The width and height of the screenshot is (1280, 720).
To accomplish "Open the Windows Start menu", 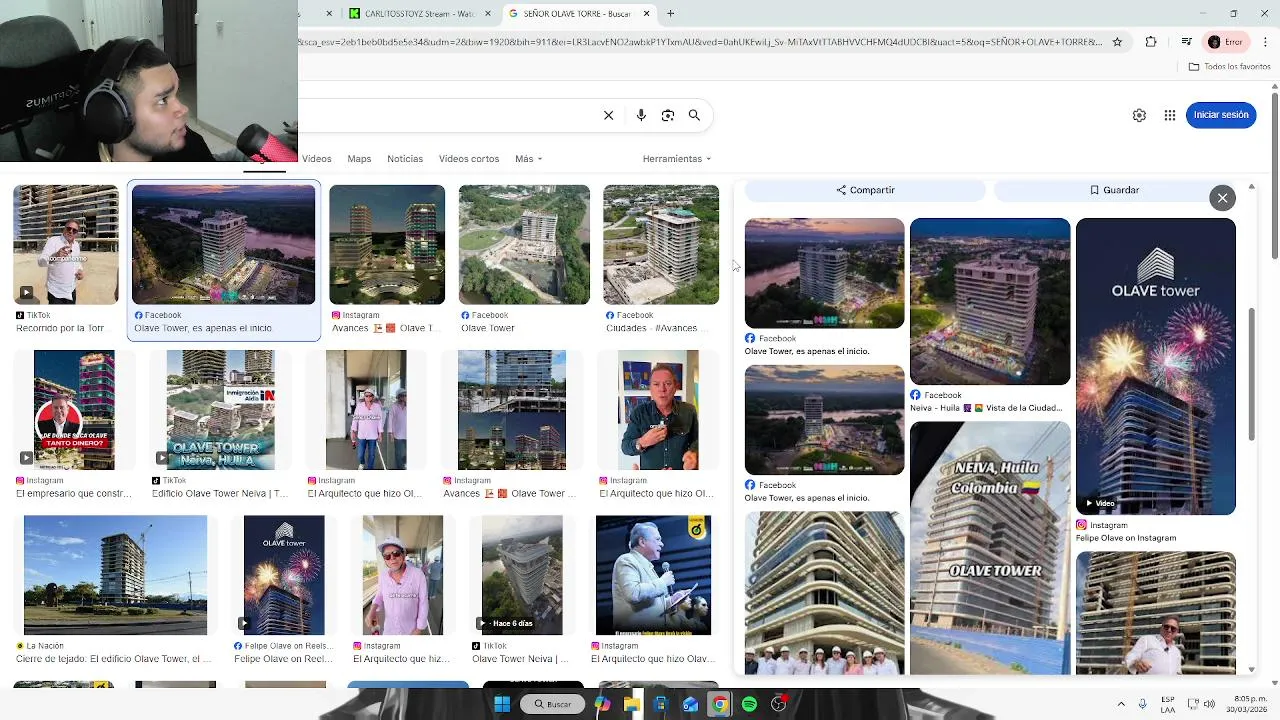I will click(502, 704).
